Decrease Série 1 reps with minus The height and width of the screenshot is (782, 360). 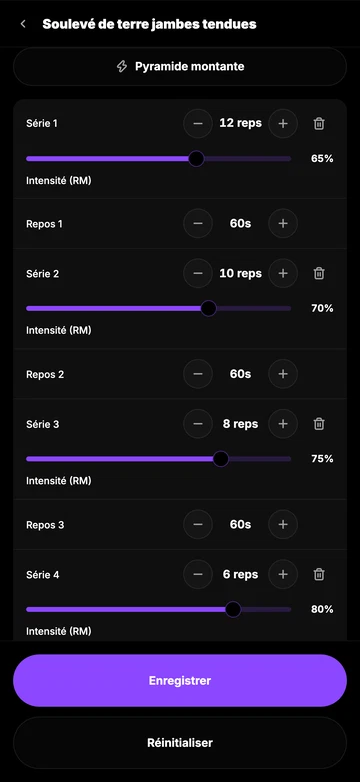coord(198,123)
